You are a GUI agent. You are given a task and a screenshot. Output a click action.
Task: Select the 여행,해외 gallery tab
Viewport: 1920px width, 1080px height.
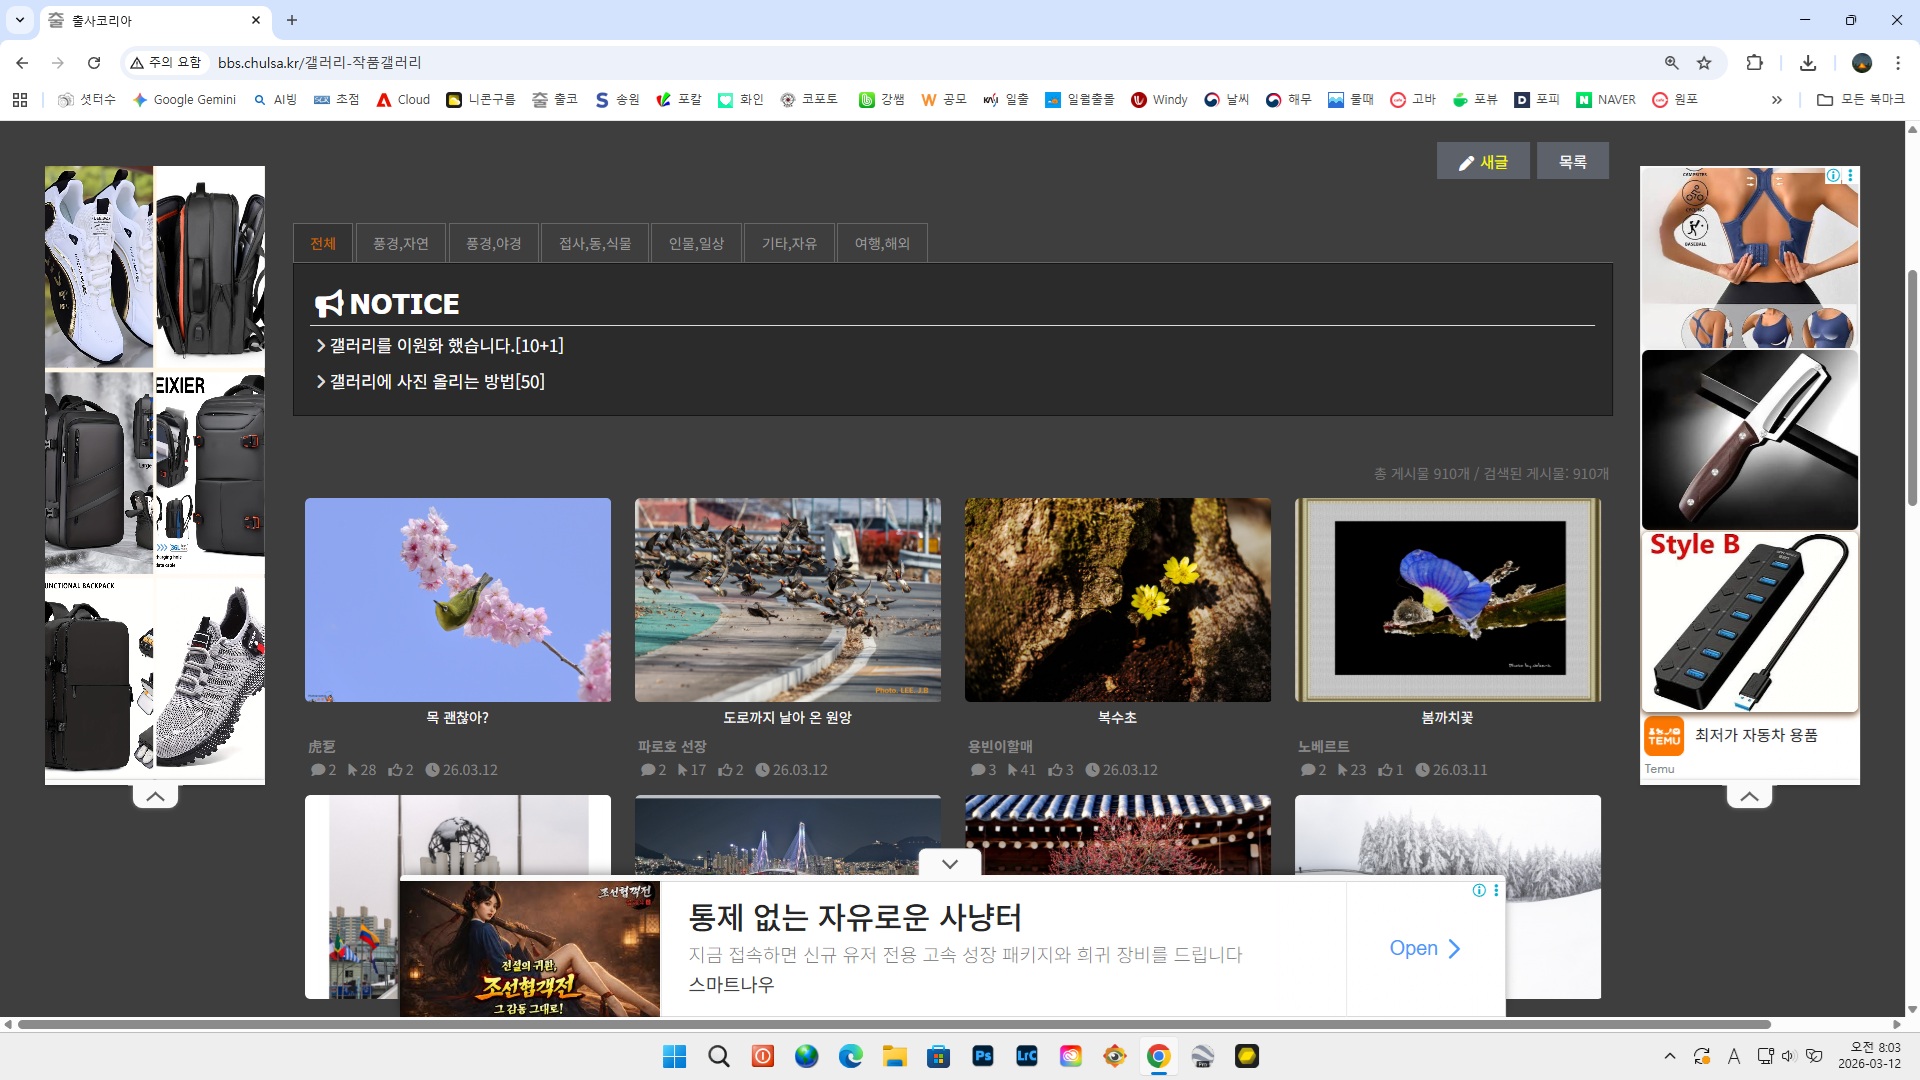pyautogui.click(x=881, y=242)
